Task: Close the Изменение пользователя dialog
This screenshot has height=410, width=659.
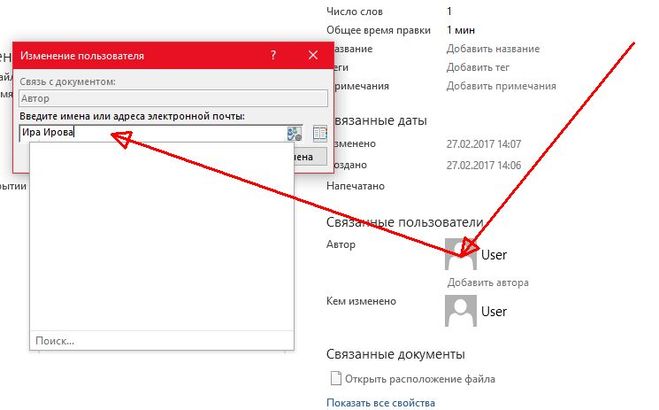Action: tap(313, 56)
